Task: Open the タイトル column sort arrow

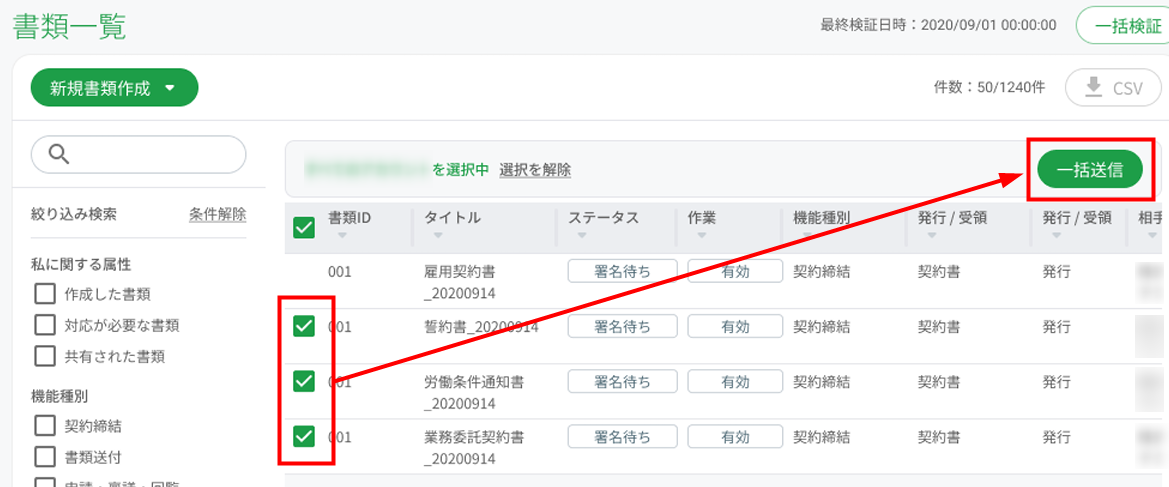Action: (438, 236)
